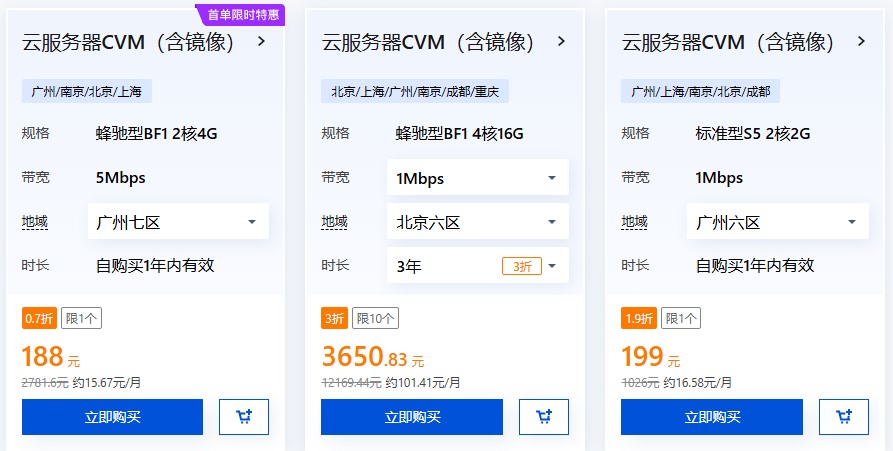Click the 北京/上海/广州/南京/成都/重庆 region tag
This screenshot has height=451, width=893.
(415, 91)
